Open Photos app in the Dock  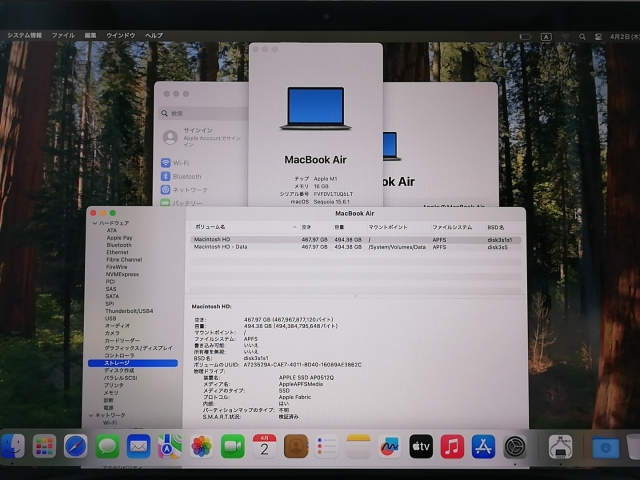(x=201, y=447)
